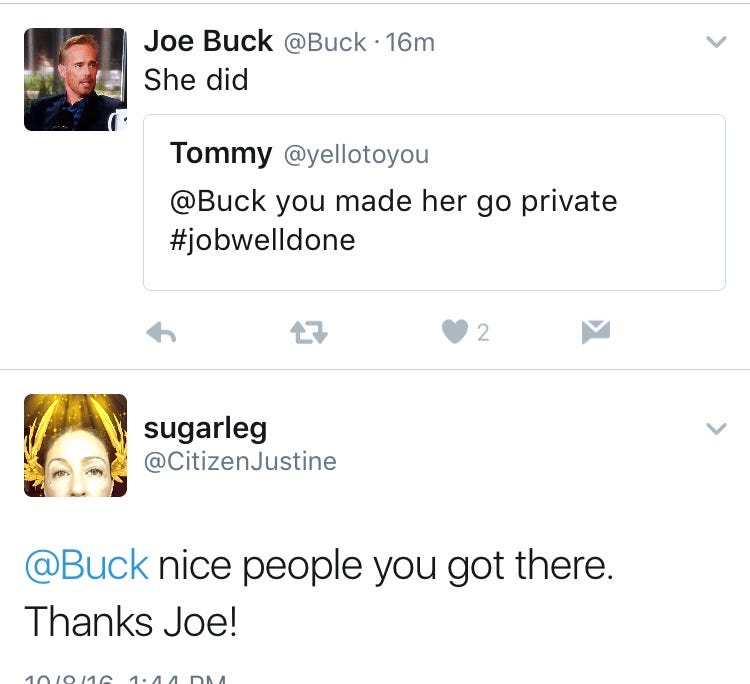Tap the blue @Buck mention in sugarleg's tweet
The image size is (750, 684).
pyautogui.click(x=86, y=566)
